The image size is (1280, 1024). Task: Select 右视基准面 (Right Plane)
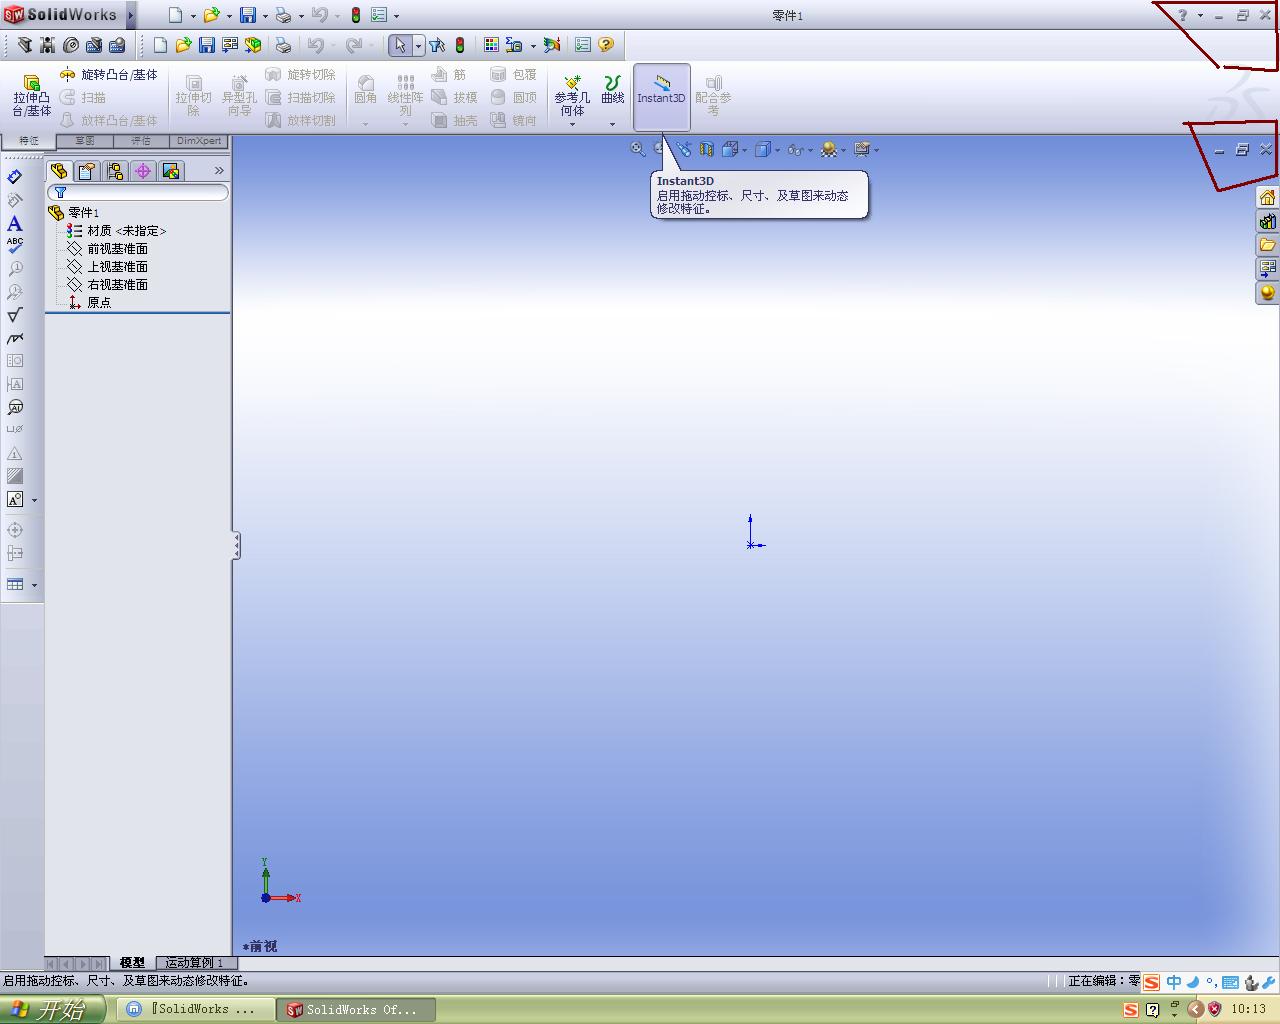pos(108,284)
